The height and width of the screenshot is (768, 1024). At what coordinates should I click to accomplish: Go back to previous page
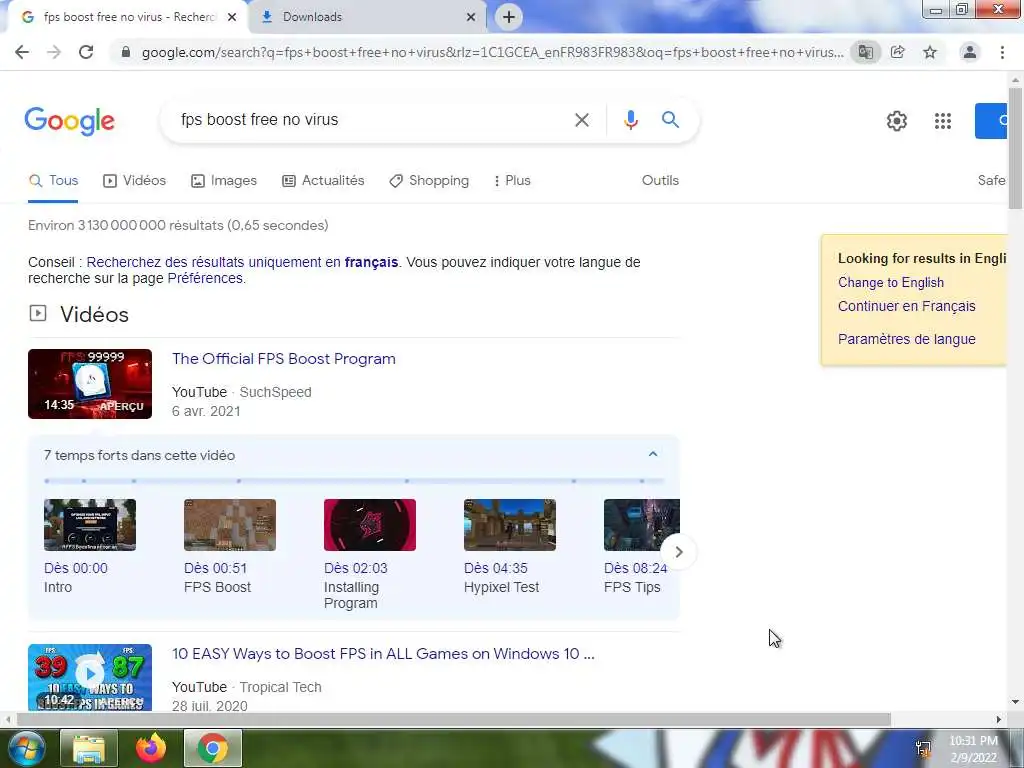(x=22, y=52)
